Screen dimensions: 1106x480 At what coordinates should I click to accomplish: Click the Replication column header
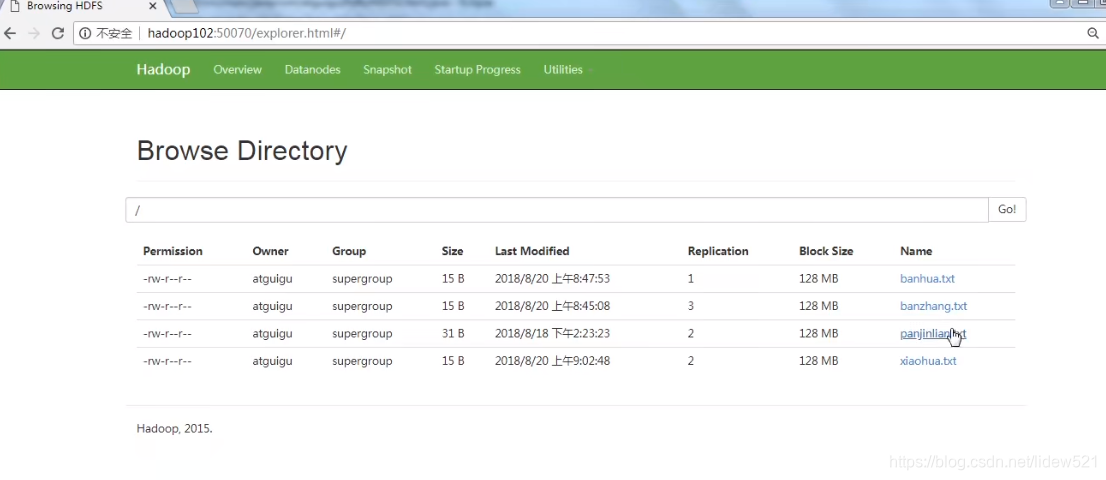[718, 251]
